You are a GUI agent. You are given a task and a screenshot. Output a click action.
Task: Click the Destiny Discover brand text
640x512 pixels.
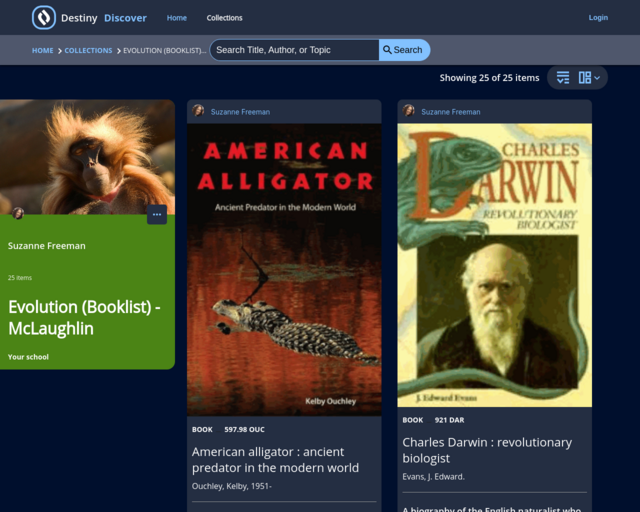coord(104,18)
